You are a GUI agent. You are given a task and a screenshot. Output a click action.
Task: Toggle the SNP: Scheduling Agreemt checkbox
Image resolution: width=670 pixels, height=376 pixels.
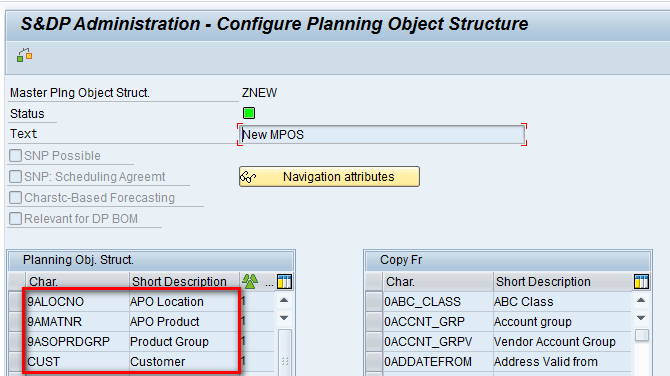(15, 176)
